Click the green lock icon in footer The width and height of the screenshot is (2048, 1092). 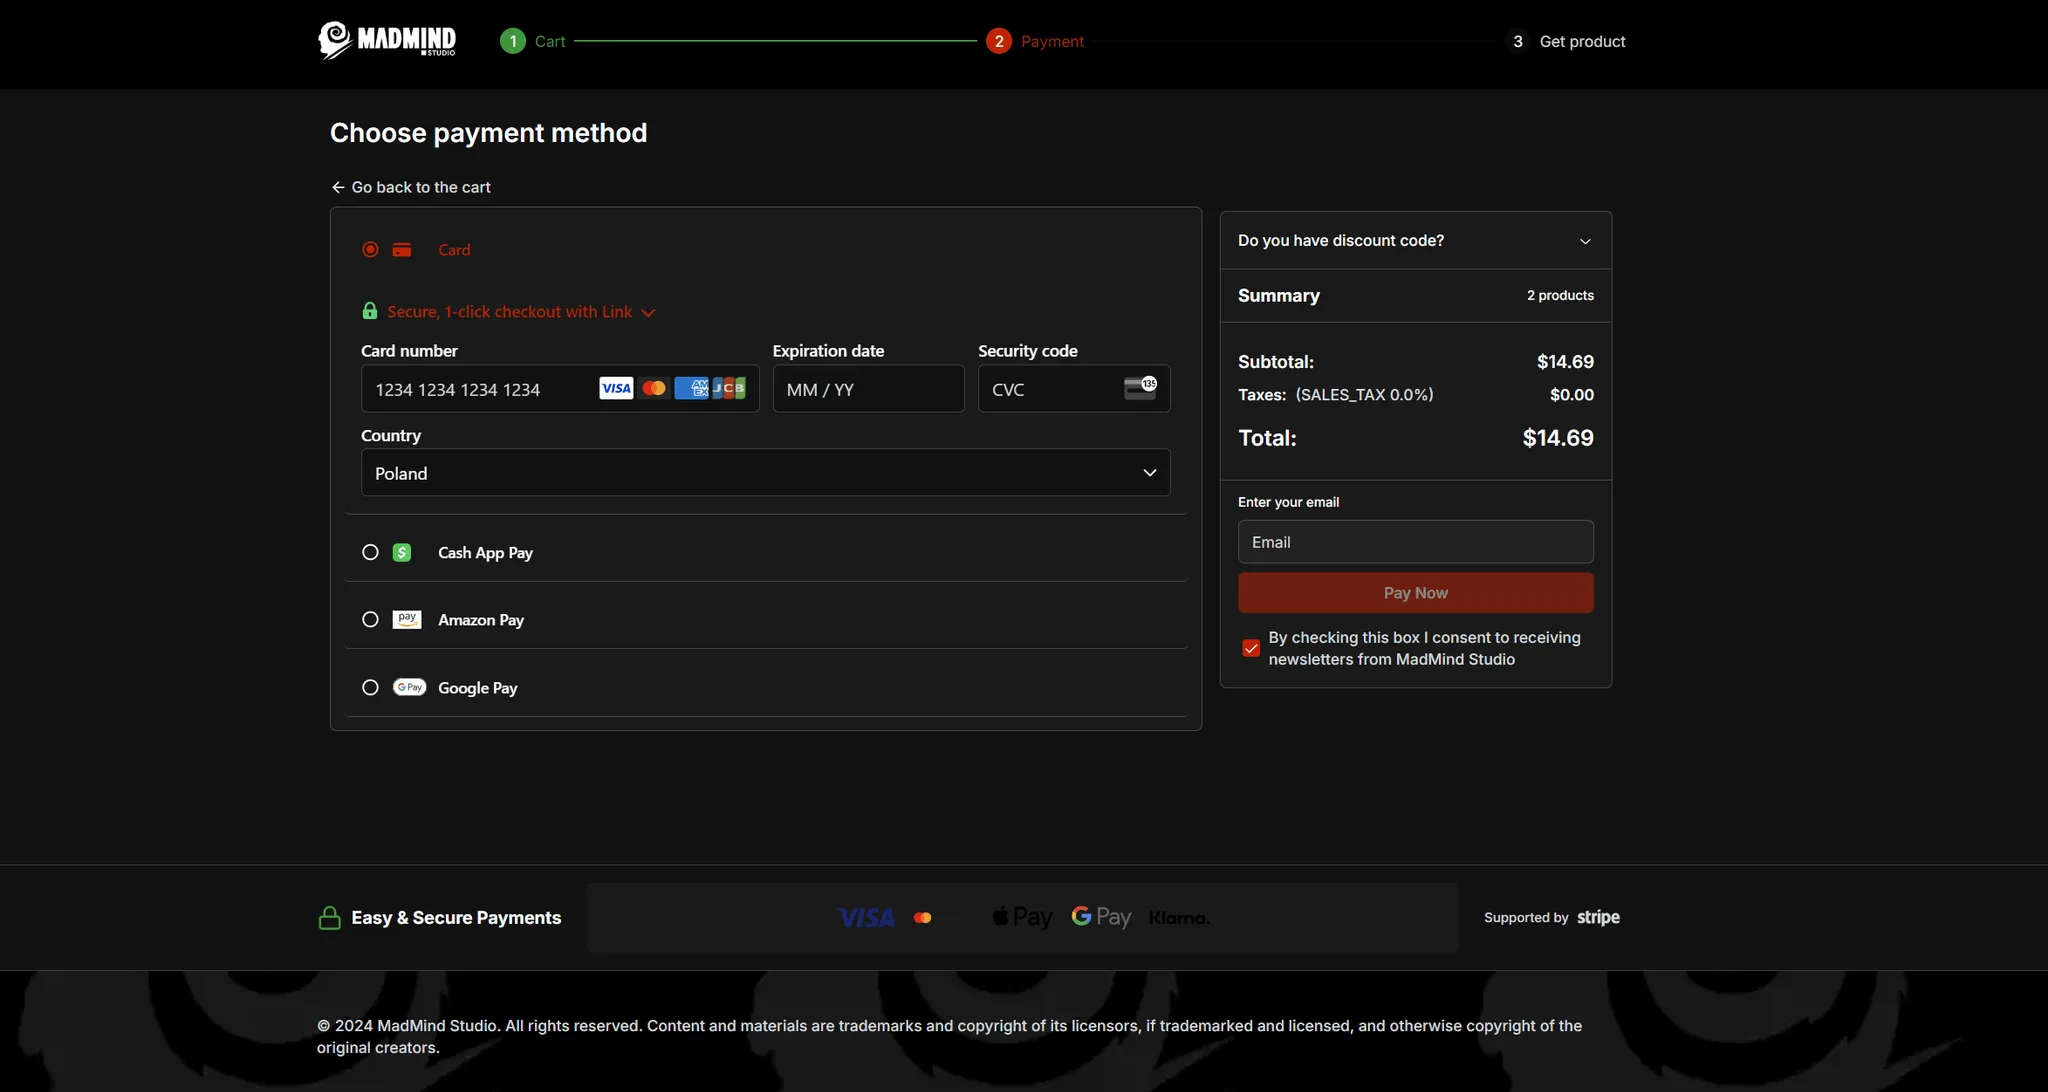329,918
